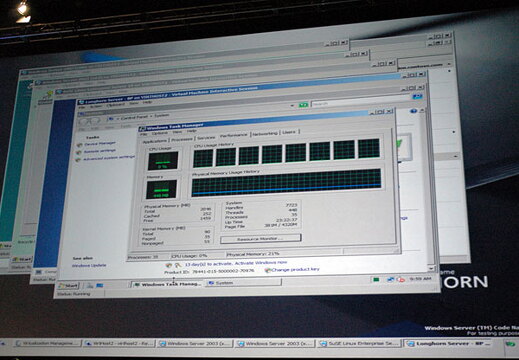Click the red security alert tray icon

(401, 279)
